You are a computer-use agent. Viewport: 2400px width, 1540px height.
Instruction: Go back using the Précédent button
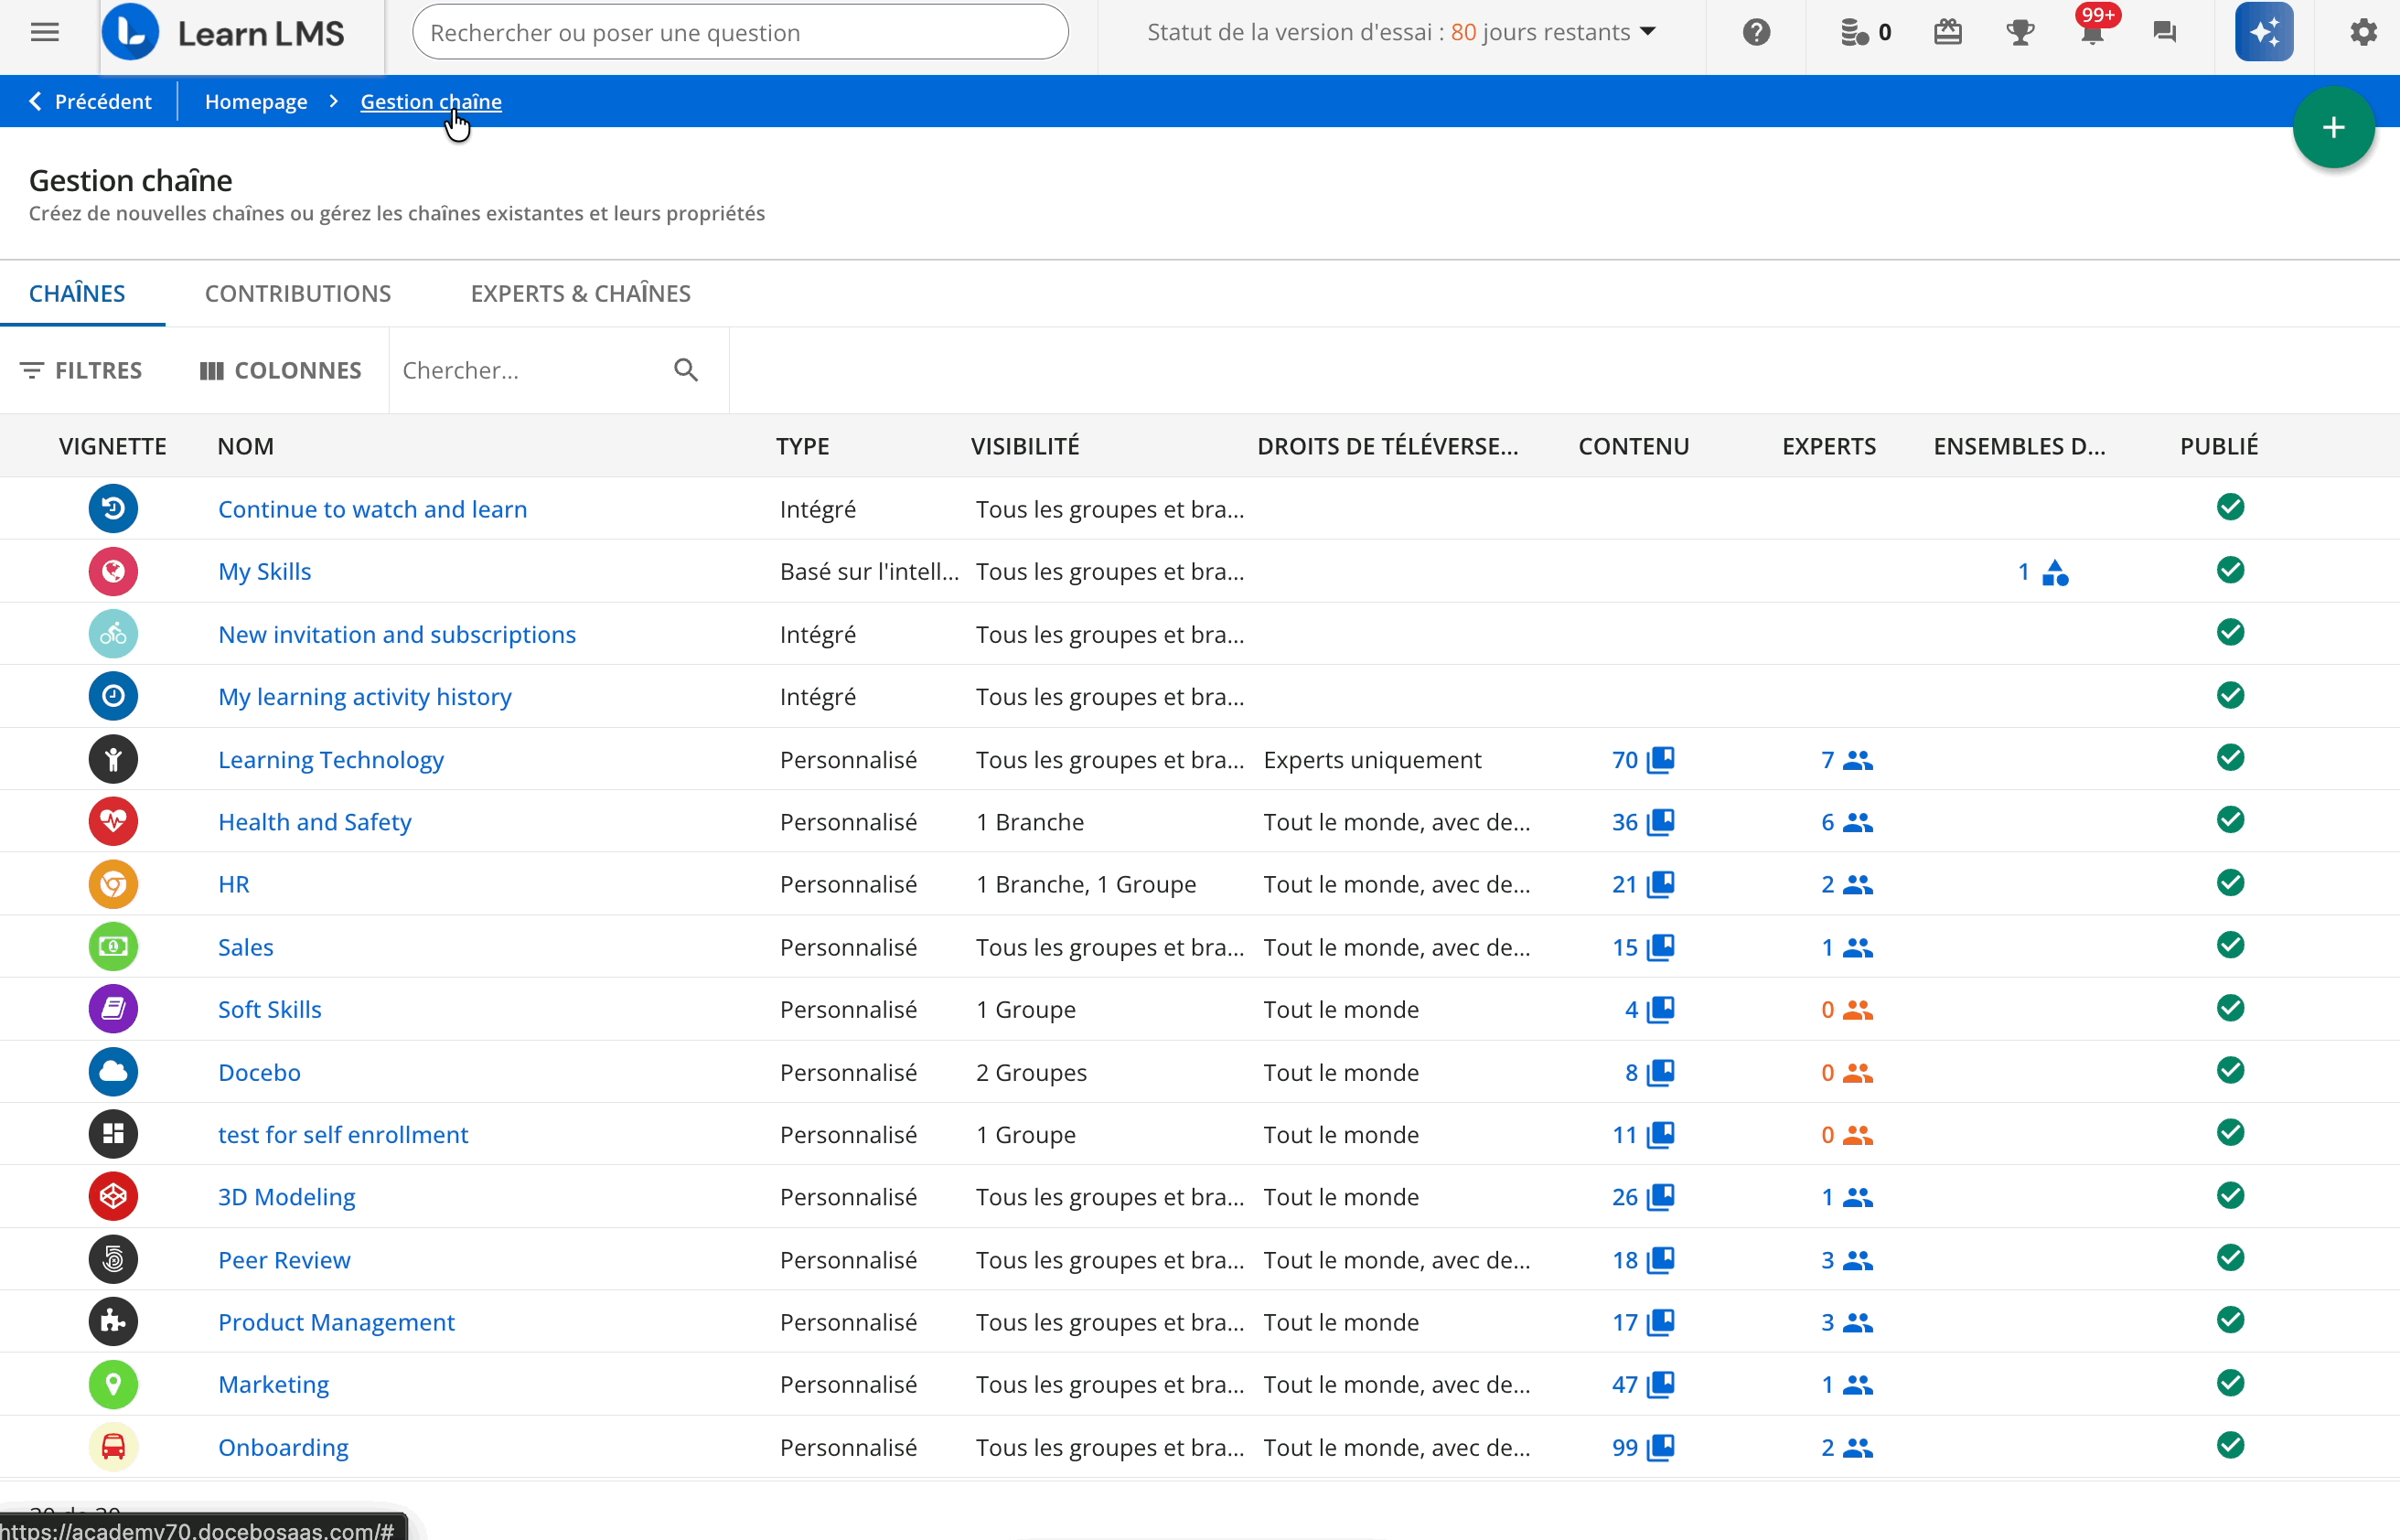[x=90, y=101]
